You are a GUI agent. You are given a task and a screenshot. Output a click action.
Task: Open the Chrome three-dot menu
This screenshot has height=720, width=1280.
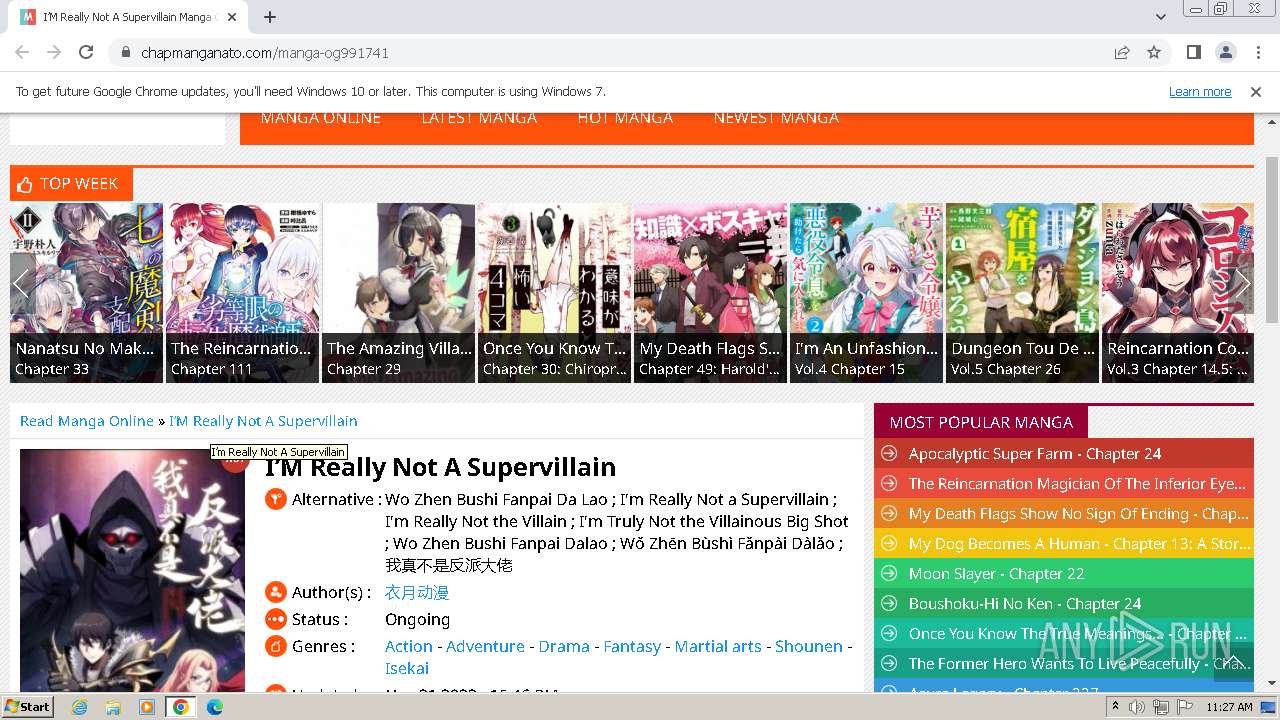[1257, 52]
